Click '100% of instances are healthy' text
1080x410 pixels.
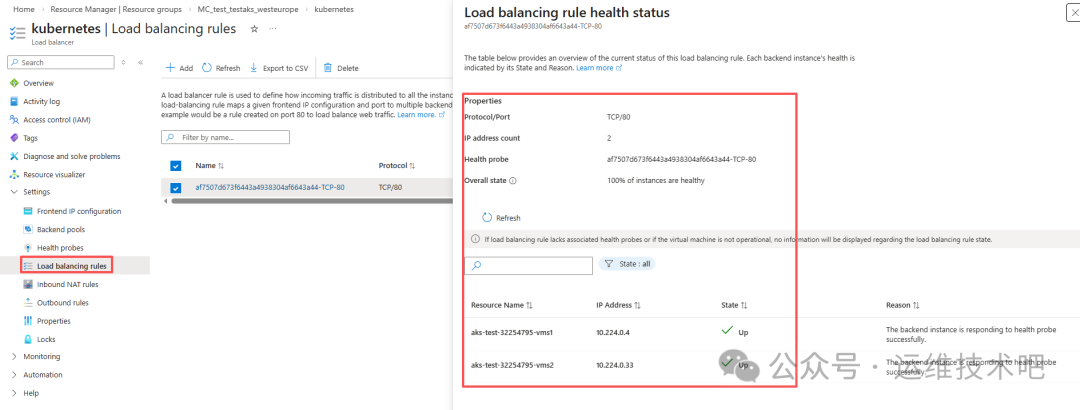click(x=656, y=181)
